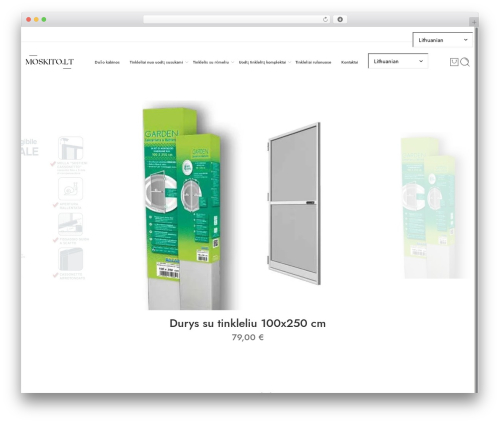
Task: Go to Tinkleliai rulonuose page
Action: pos(313,62)
